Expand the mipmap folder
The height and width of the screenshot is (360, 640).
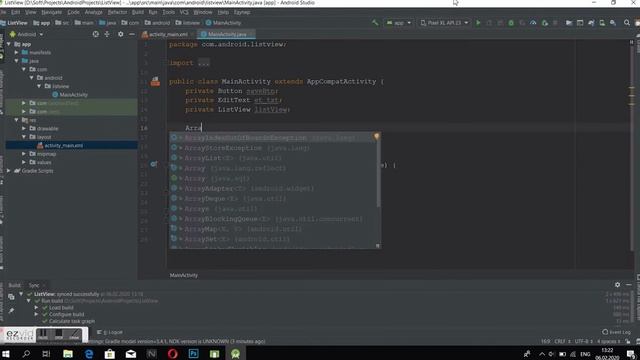point(24,154)
